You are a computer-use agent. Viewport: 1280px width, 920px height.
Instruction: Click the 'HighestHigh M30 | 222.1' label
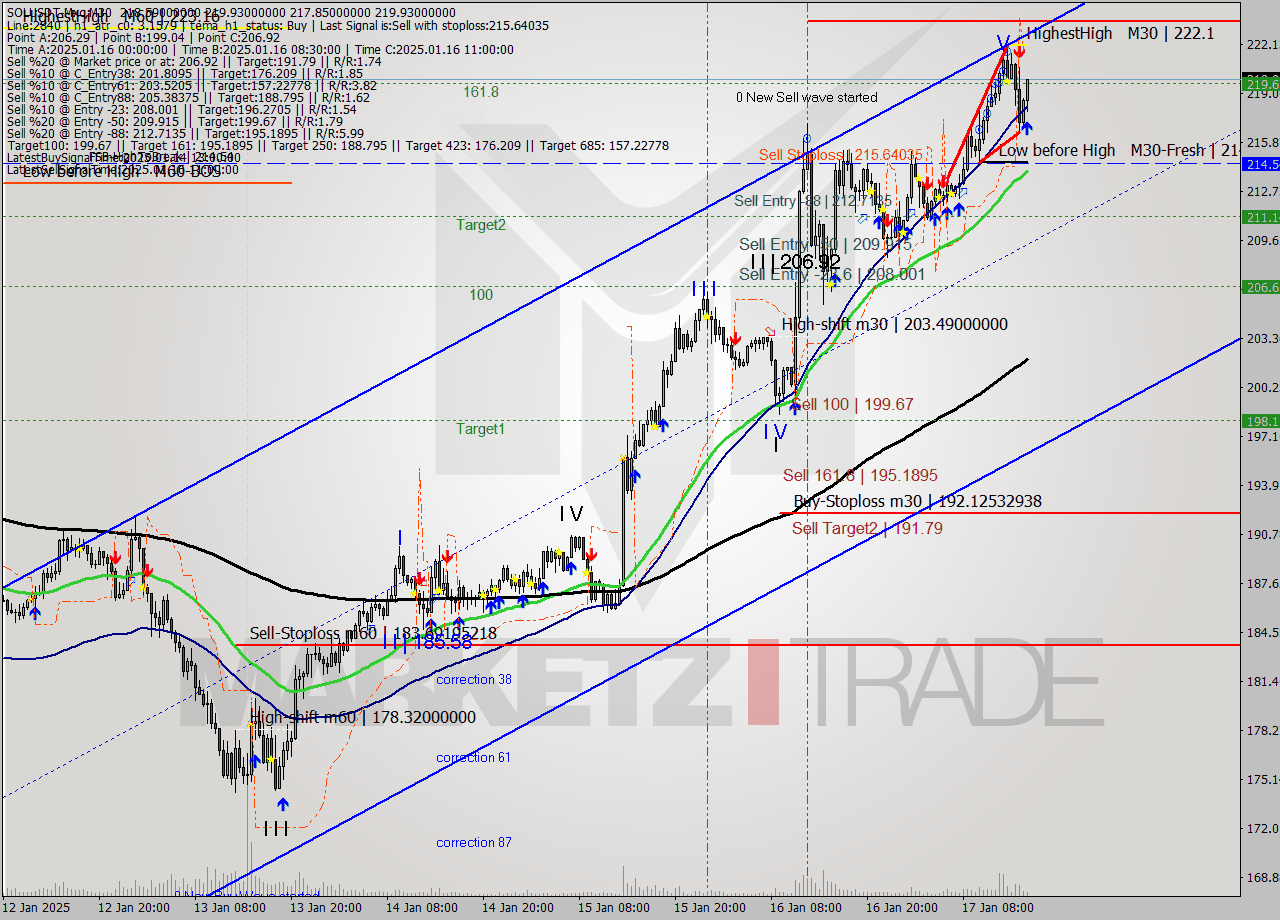[x=1120, y=33]
